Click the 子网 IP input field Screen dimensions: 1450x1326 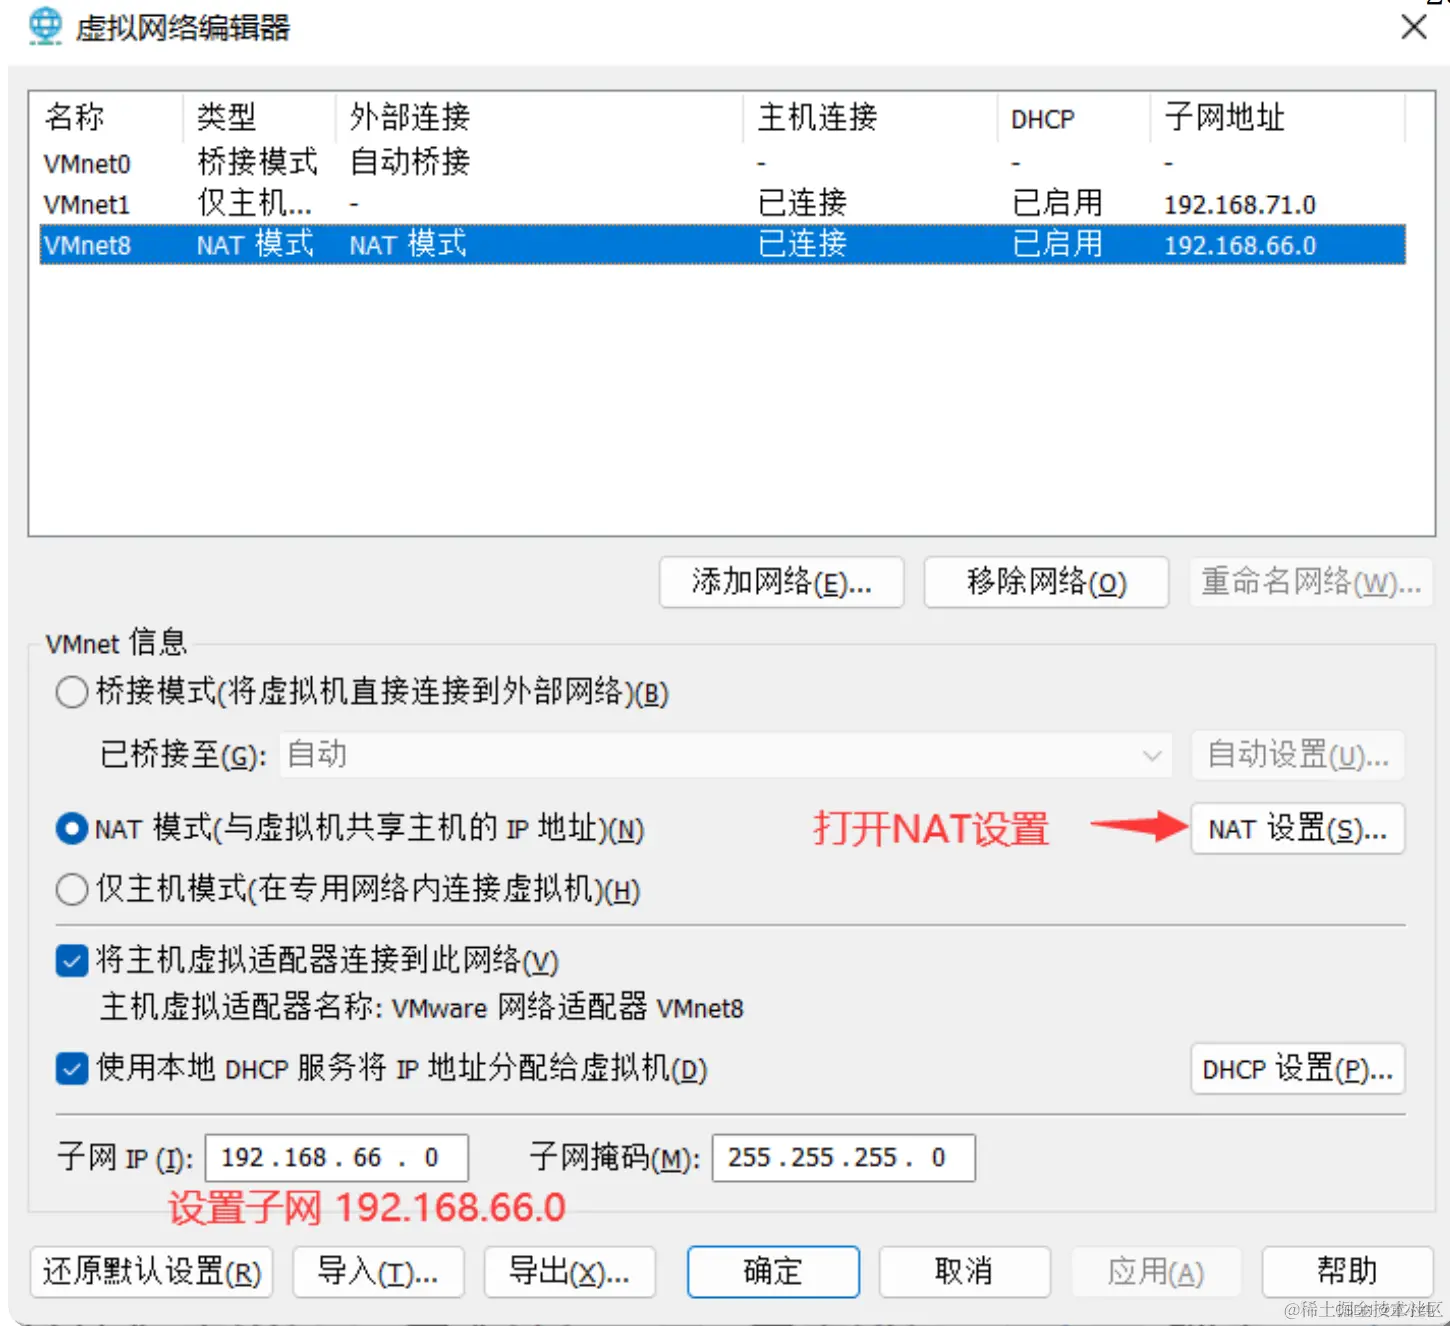coord(337,1158)
